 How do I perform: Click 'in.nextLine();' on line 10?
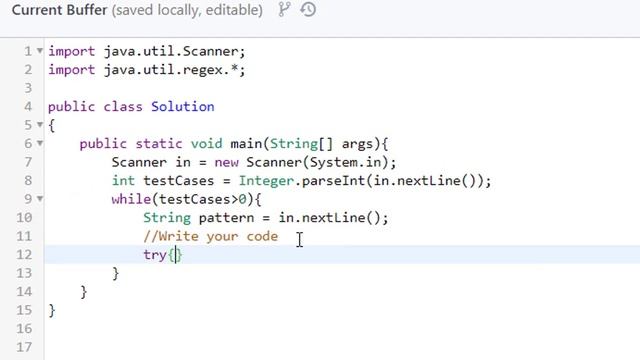[x=333, y=218]
